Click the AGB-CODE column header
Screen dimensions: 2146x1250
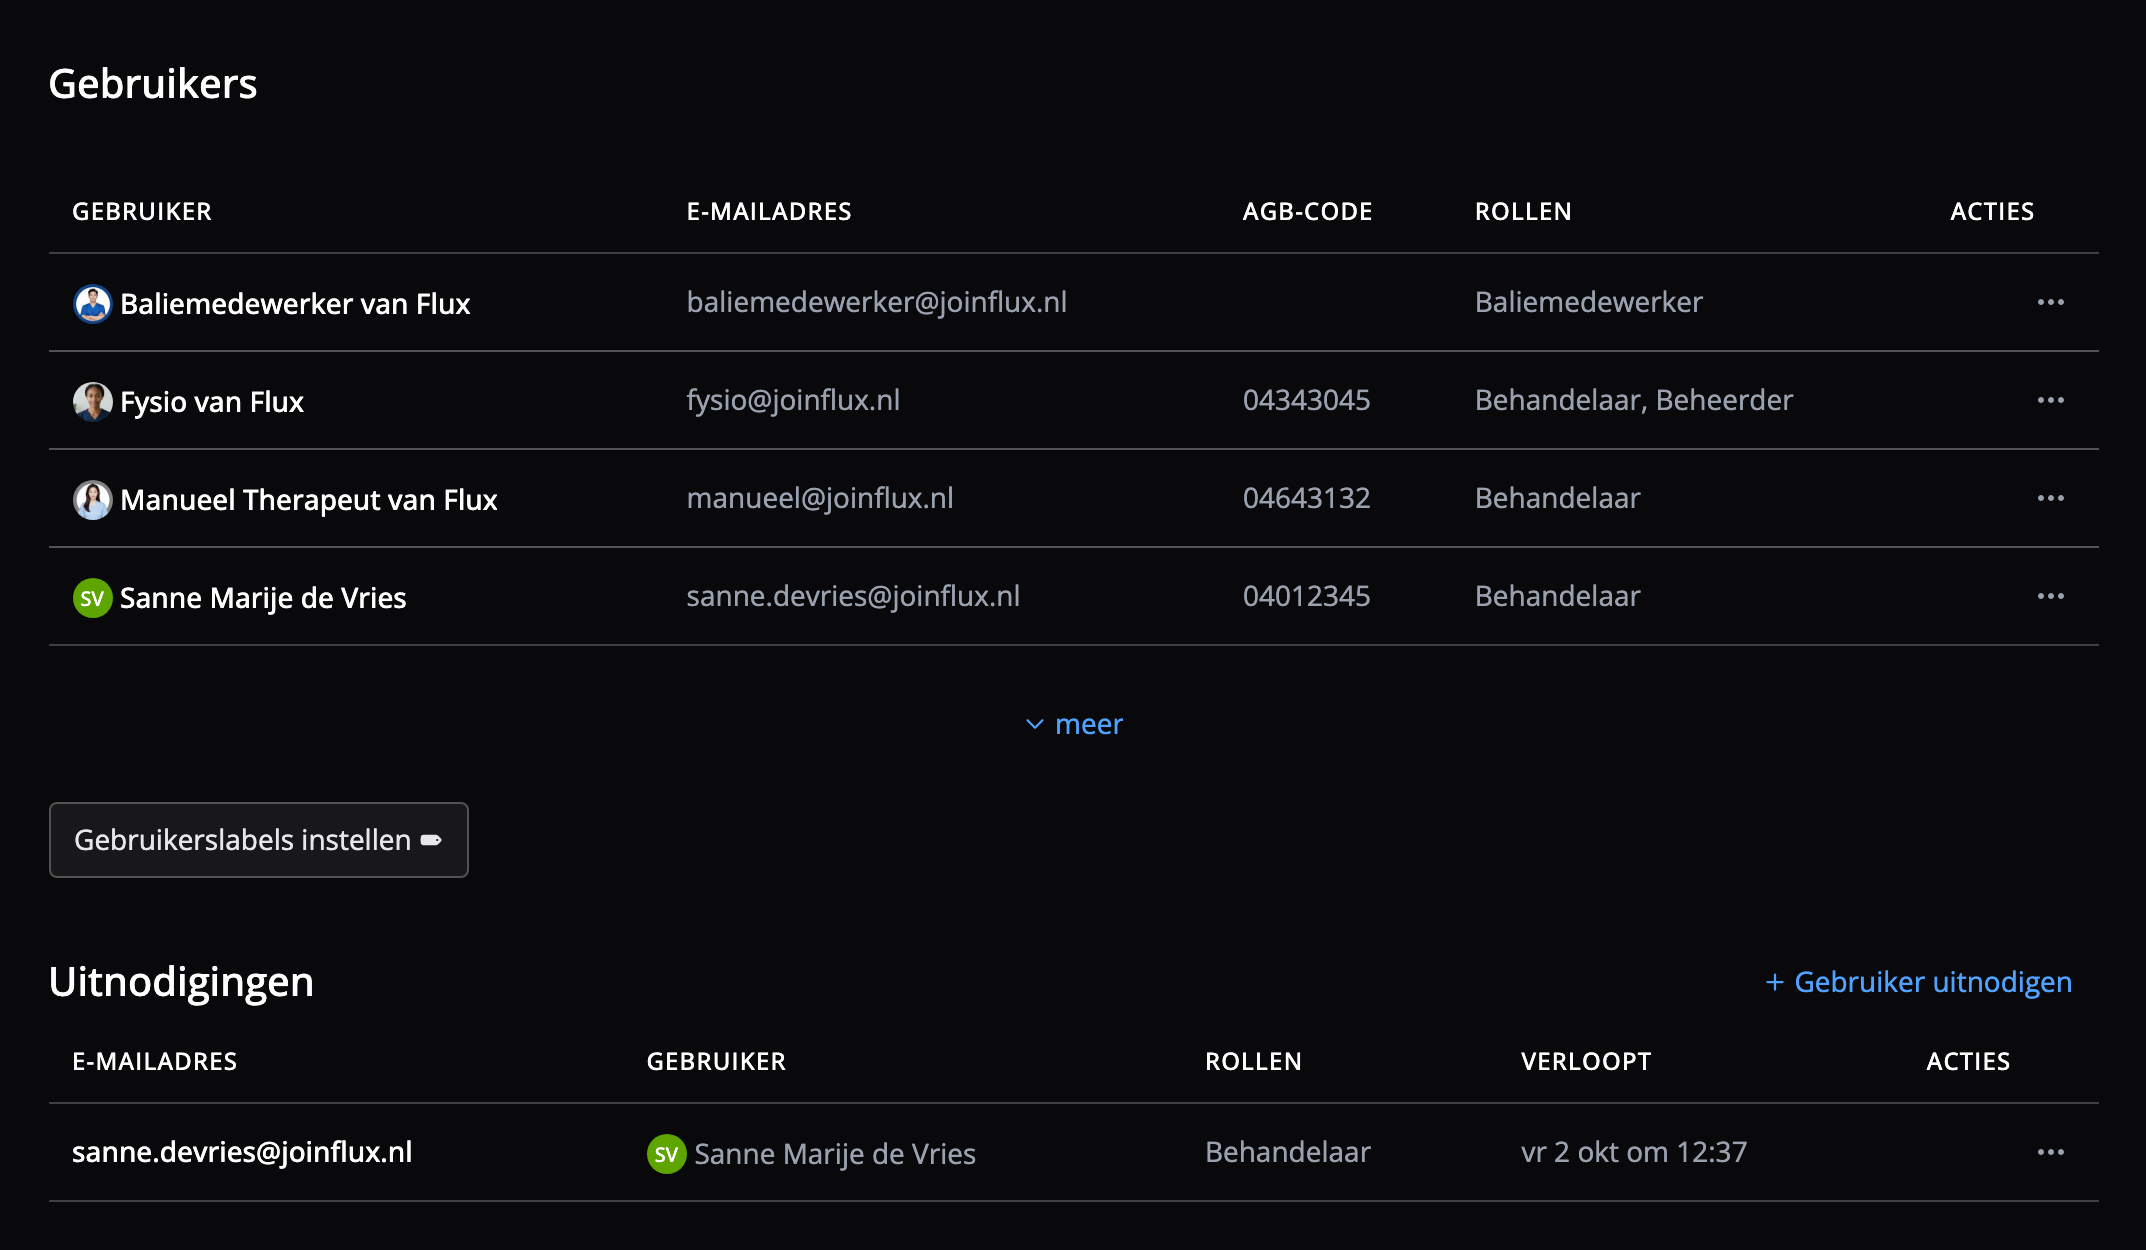pos(1307,211)
